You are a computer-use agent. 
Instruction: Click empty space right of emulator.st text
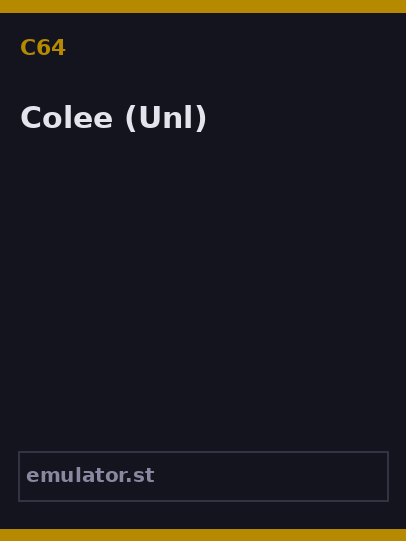coord(269,476)
